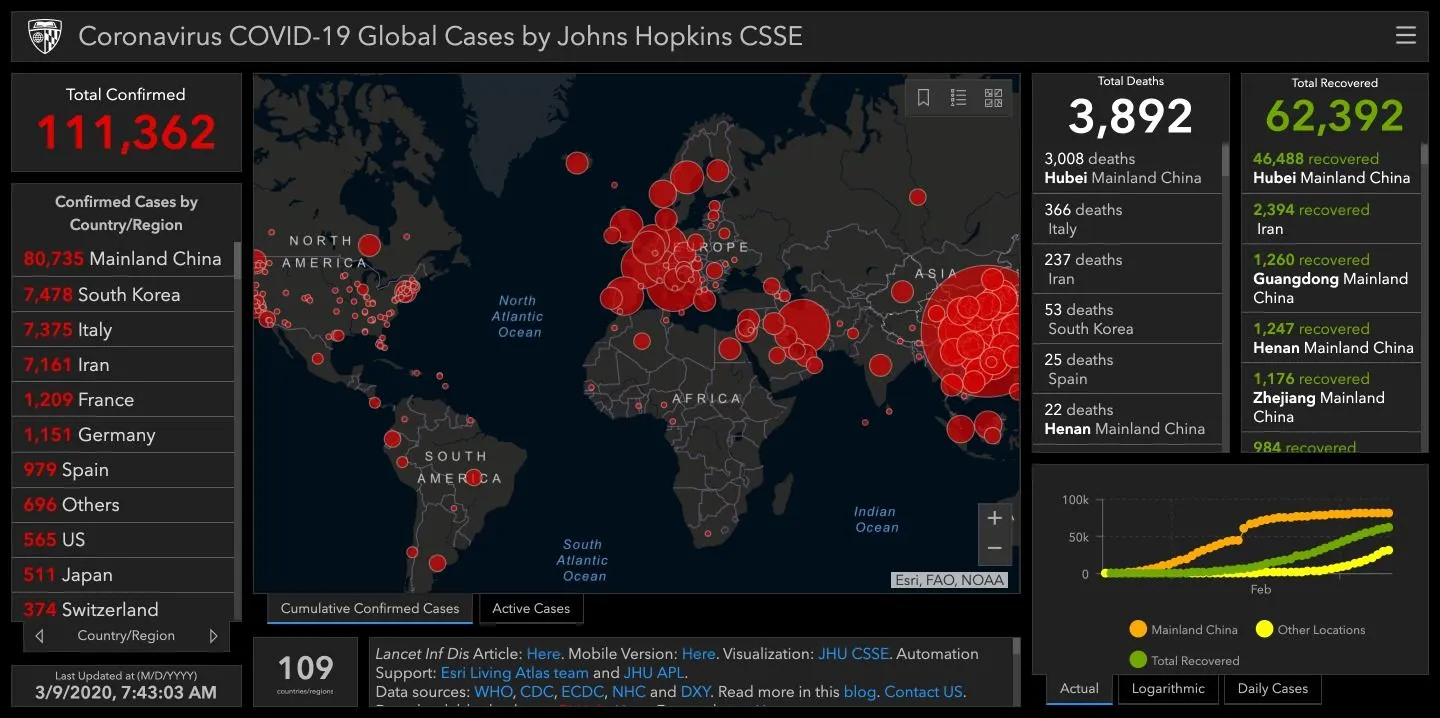Open the hamburger menu in header

coord(1405,36)
